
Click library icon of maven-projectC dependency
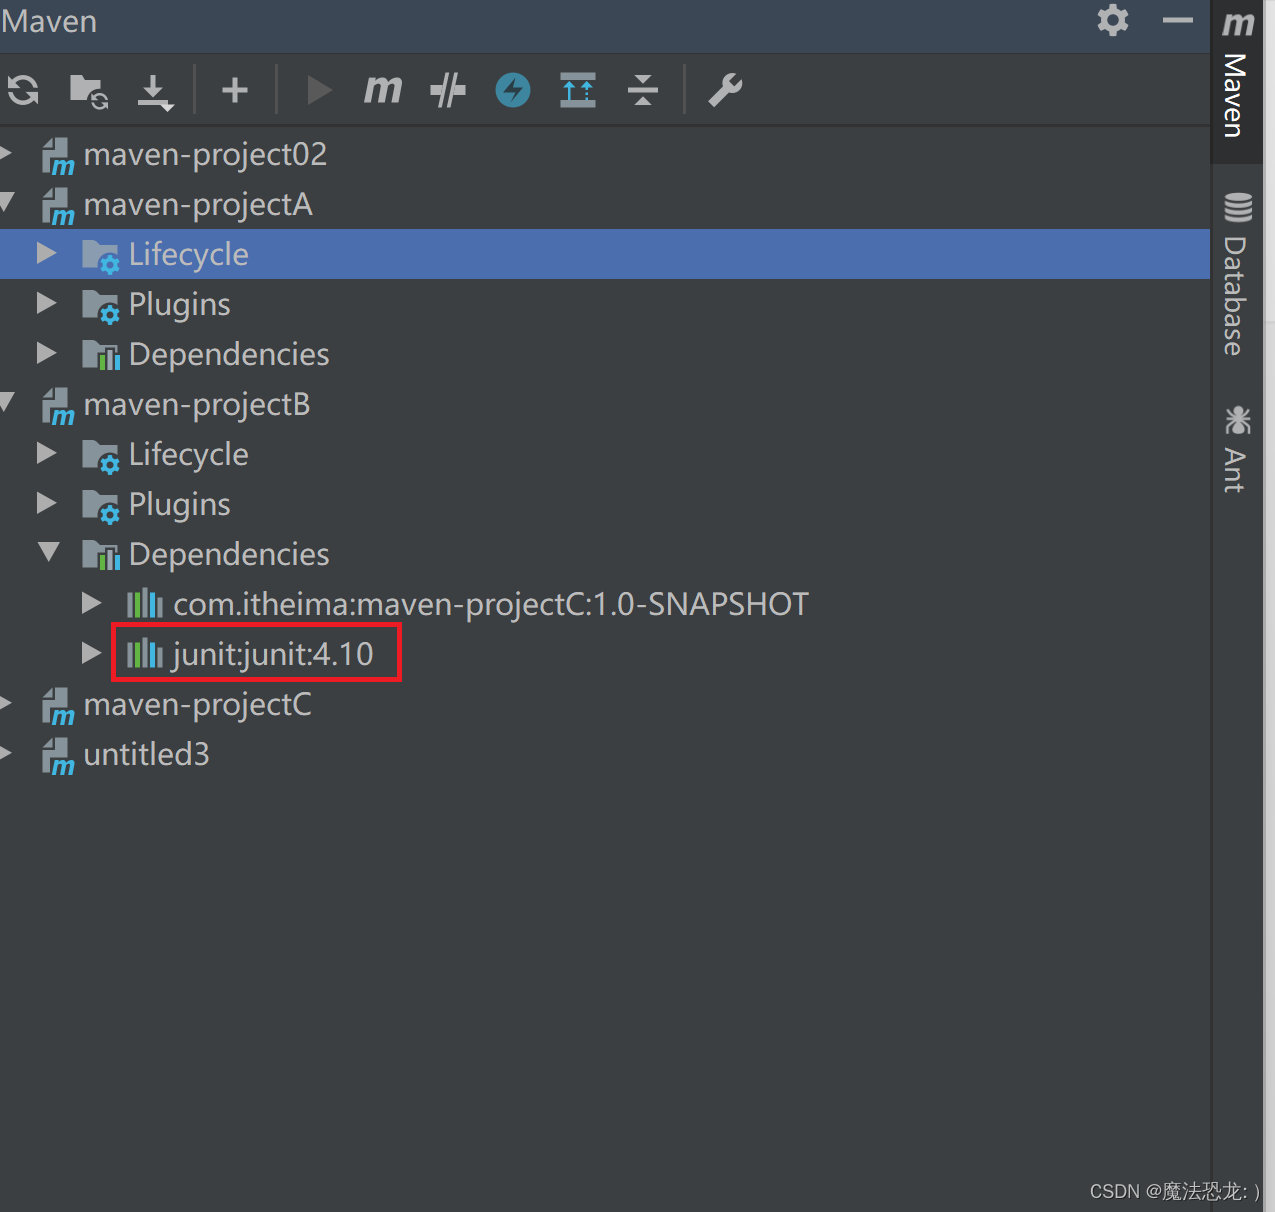pyautogui.click(x=145, y=603)
